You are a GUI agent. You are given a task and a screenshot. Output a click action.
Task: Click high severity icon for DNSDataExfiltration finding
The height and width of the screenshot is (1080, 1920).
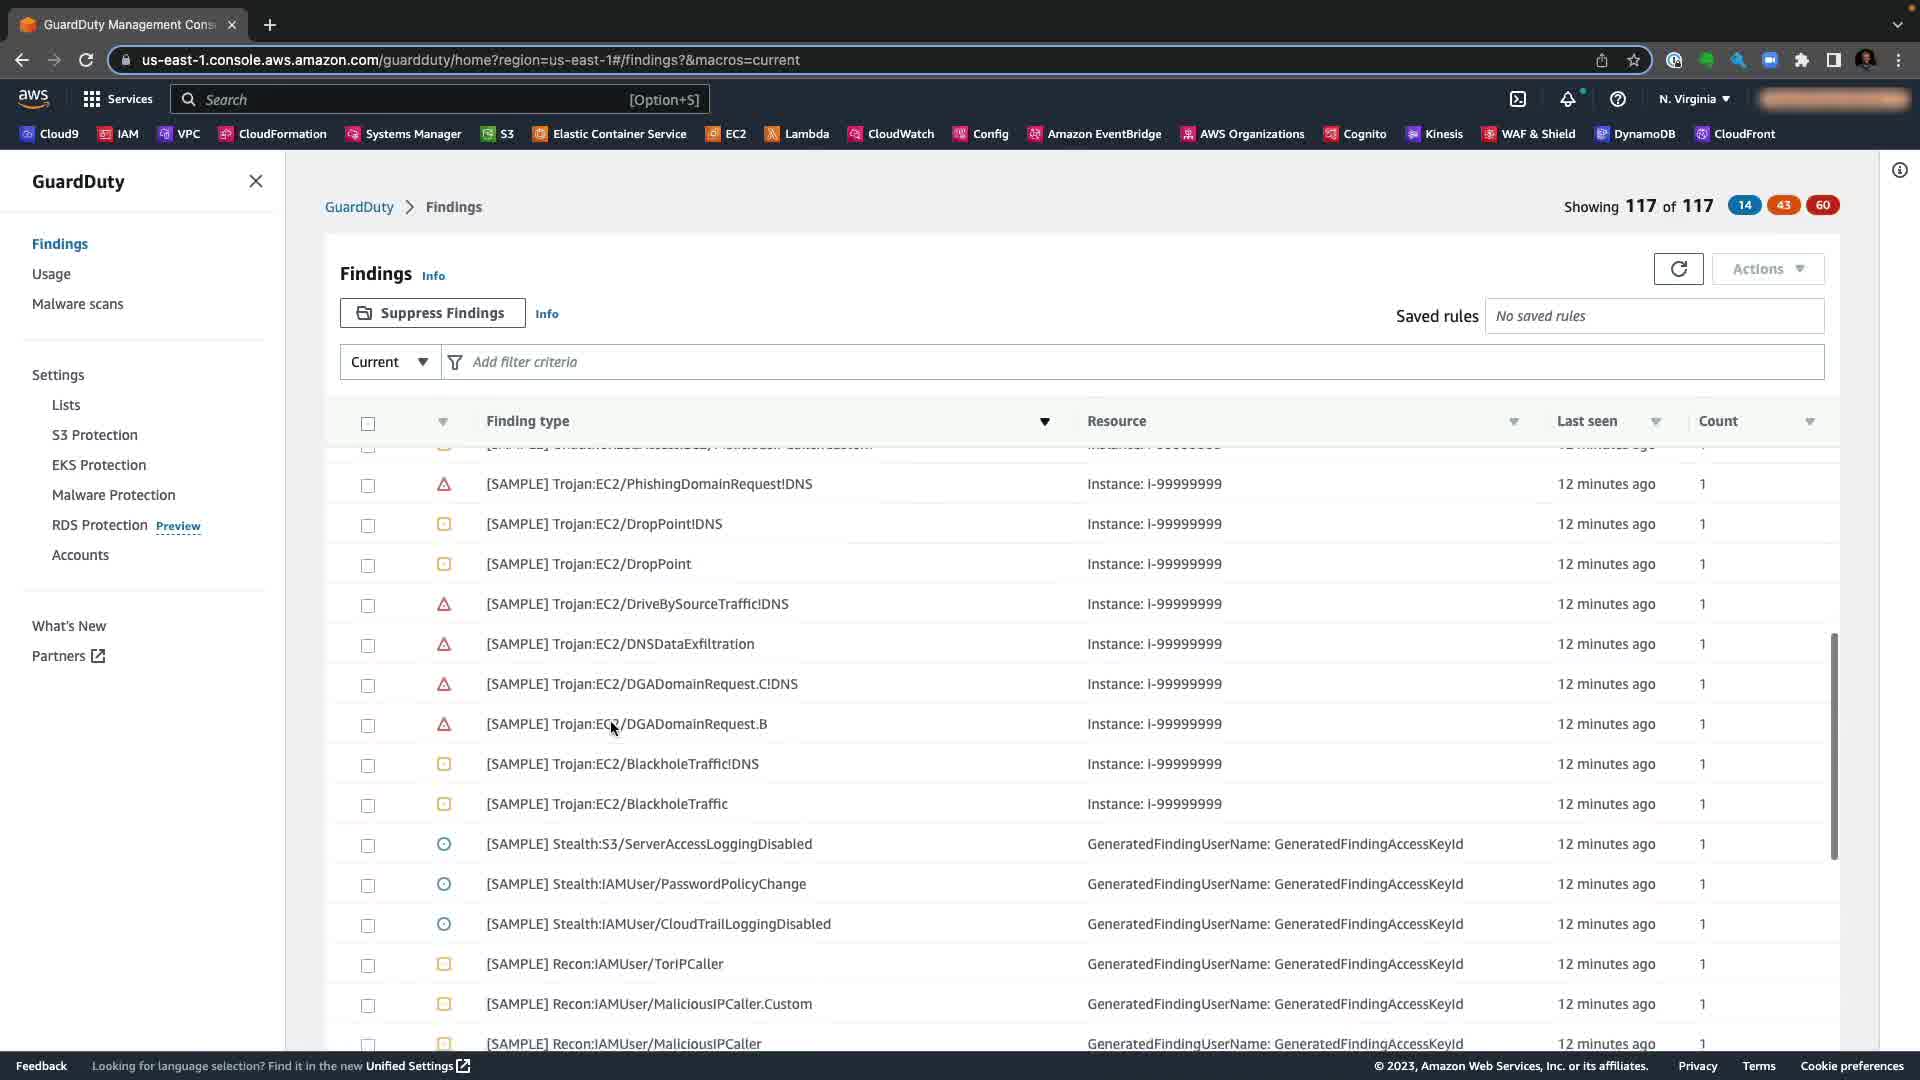pyautogui.click(x=444, y=644)
